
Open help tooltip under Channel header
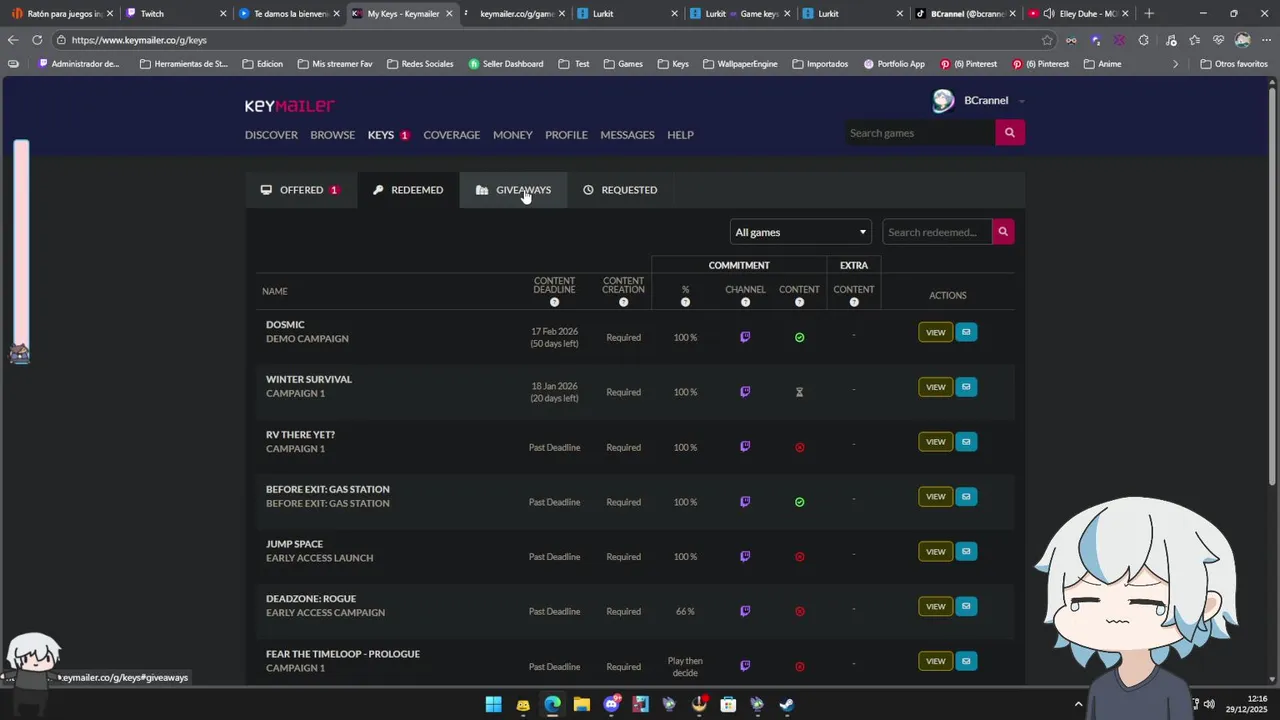[x=745, y=303]
